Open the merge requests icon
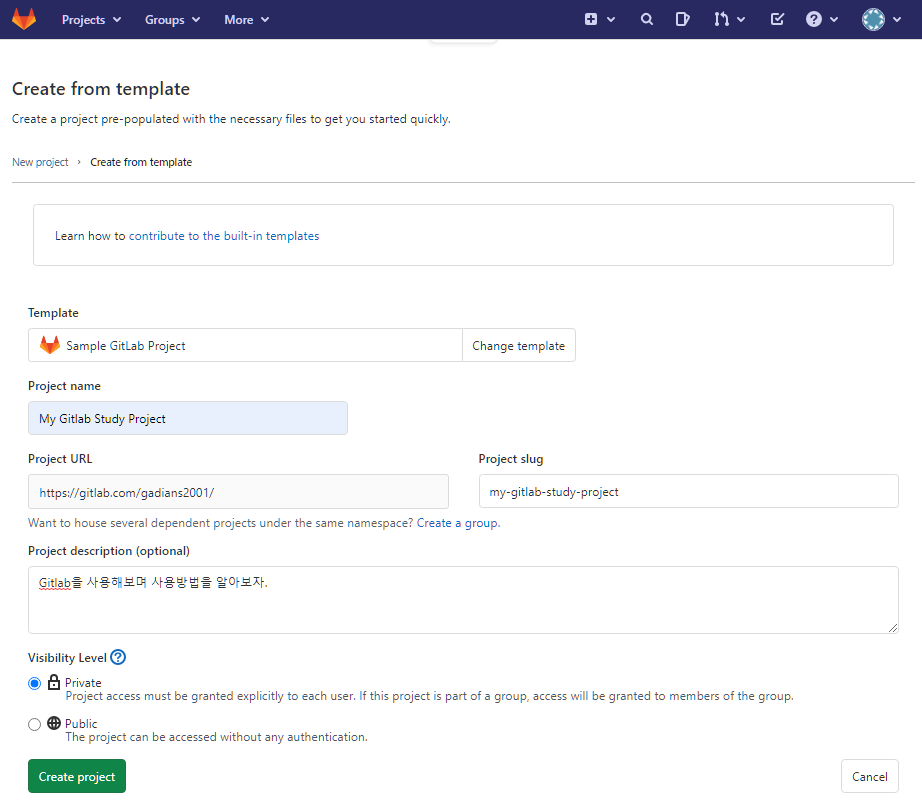This screenshot has width=922, height=810. pos(721,19)
